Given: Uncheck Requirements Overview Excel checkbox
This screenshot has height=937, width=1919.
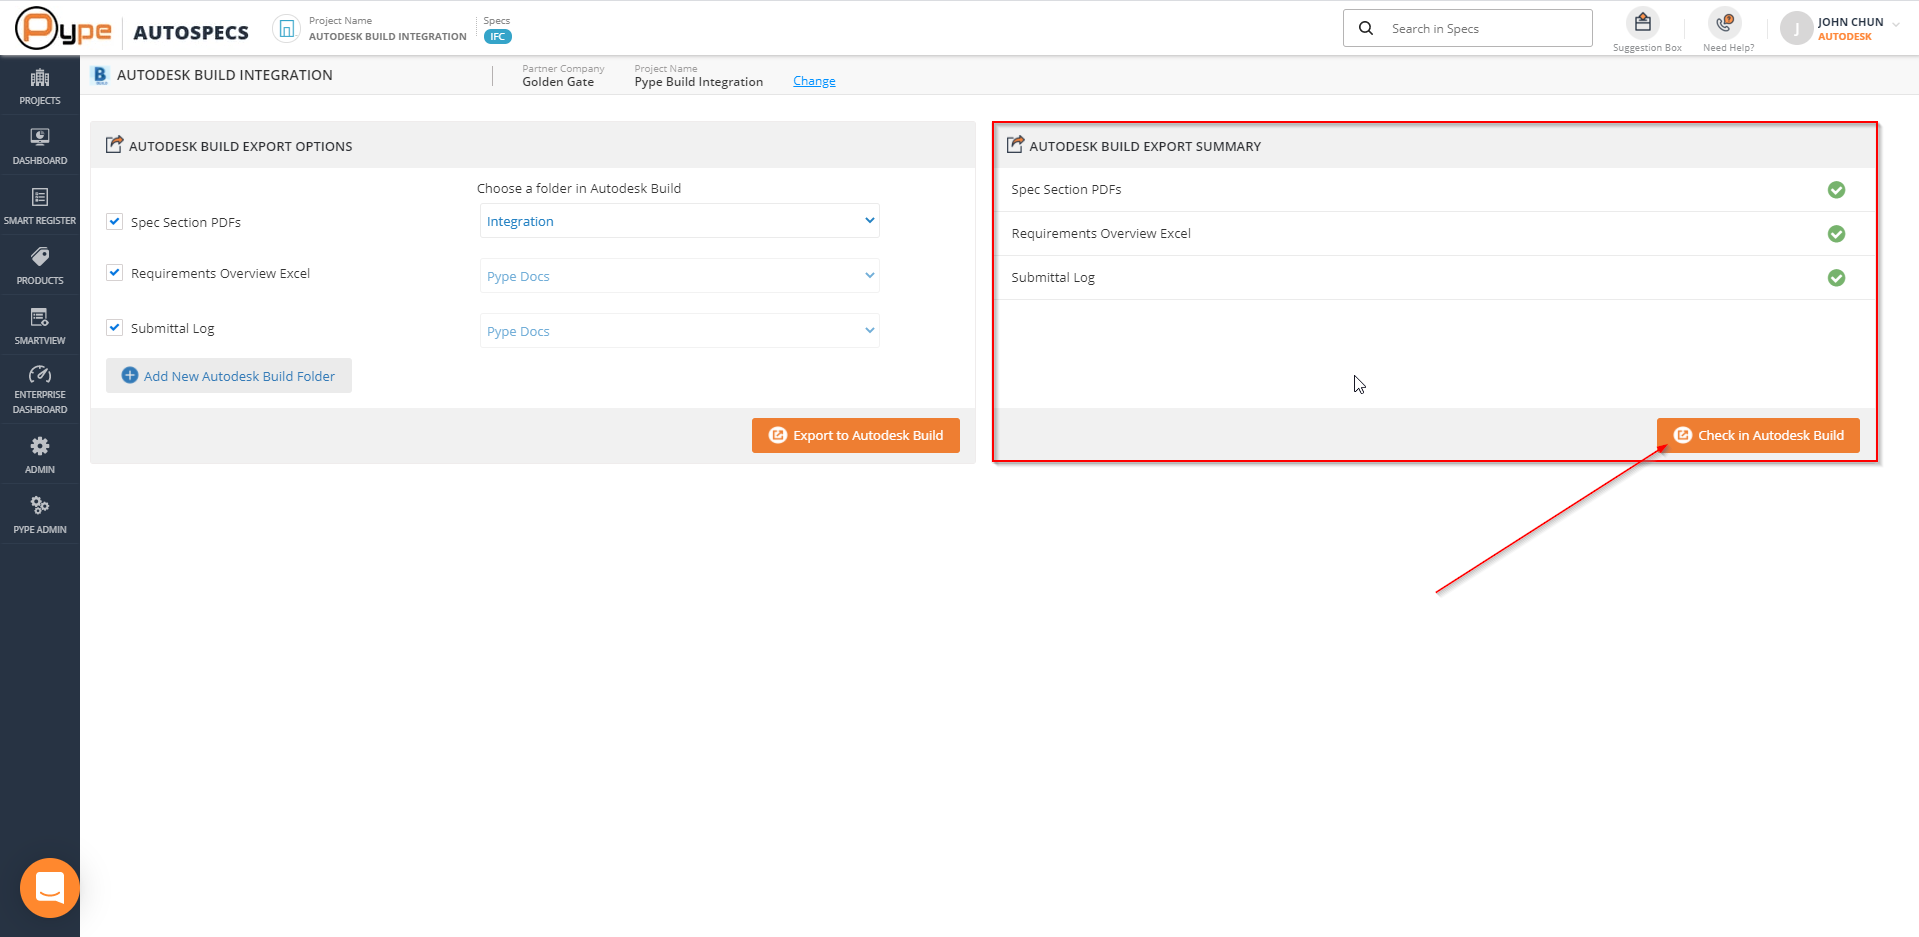Looking at the screenshot, I should click(x=115, y=272).
